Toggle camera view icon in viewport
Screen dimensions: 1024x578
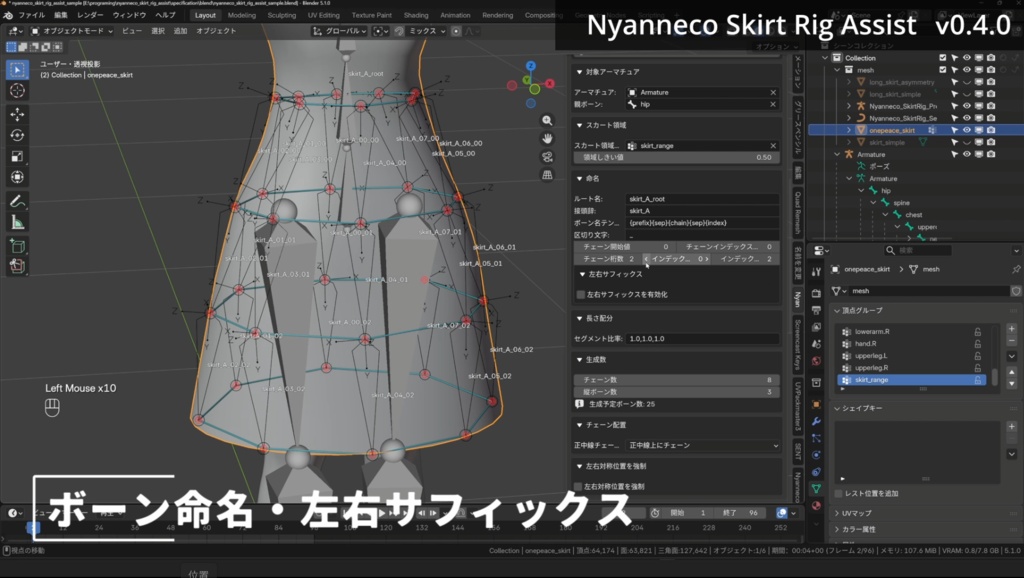point(547,157)
